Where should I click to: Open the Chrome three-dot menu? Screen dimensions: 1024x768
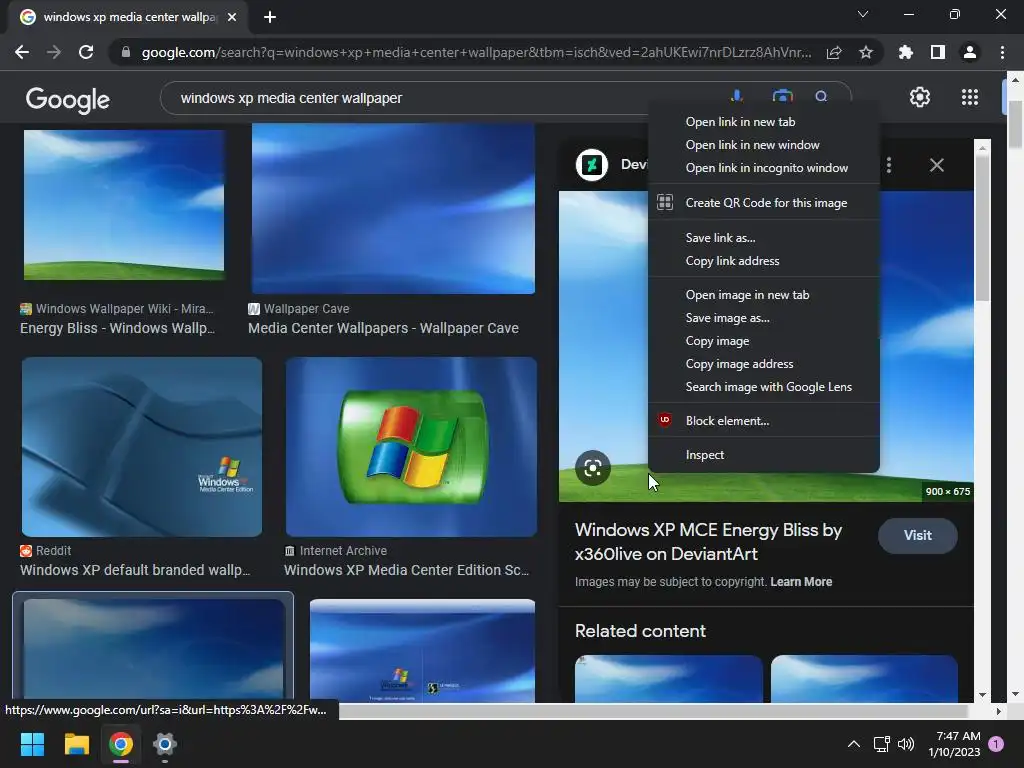pos(1002,52)
